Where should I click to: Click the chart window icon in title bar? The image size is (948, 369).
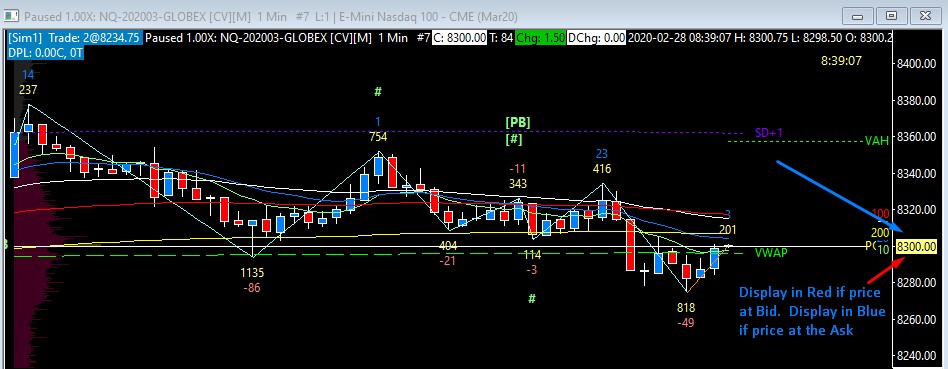tap(12, 15)
